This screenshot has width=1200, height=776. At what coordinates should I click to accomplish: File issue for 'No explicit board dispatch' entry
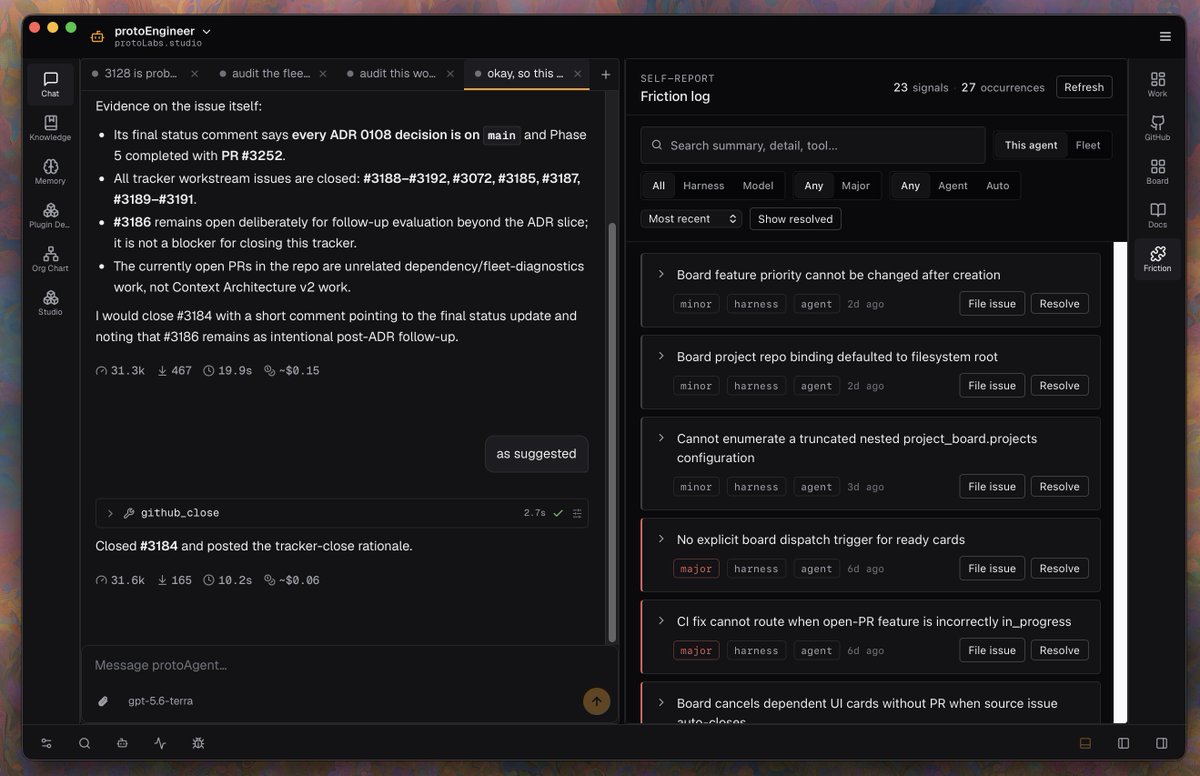(x=992, y=568)
